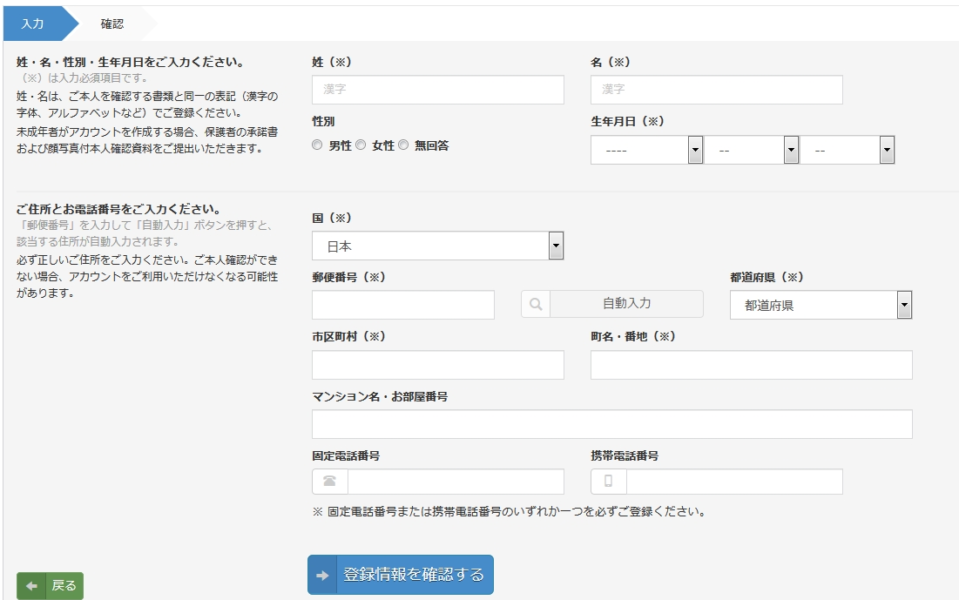Open the birth month dropdown

752,150
